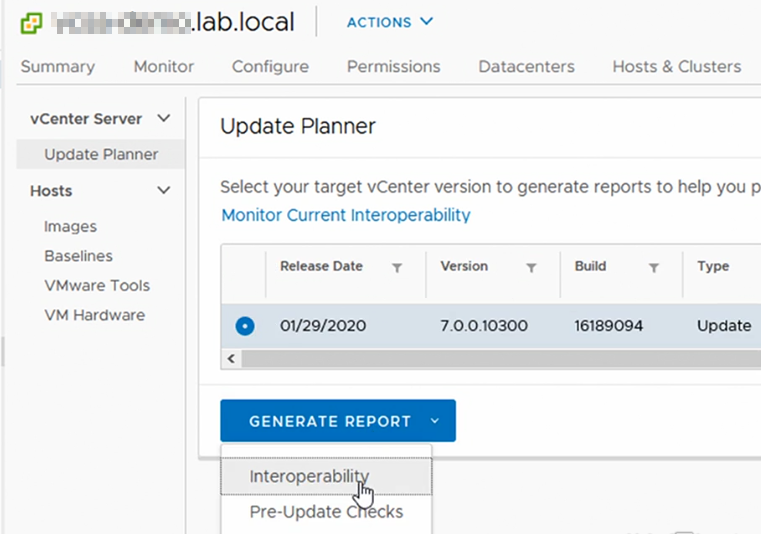Click the vCenter Server section heading

click(x=86, y=118)
